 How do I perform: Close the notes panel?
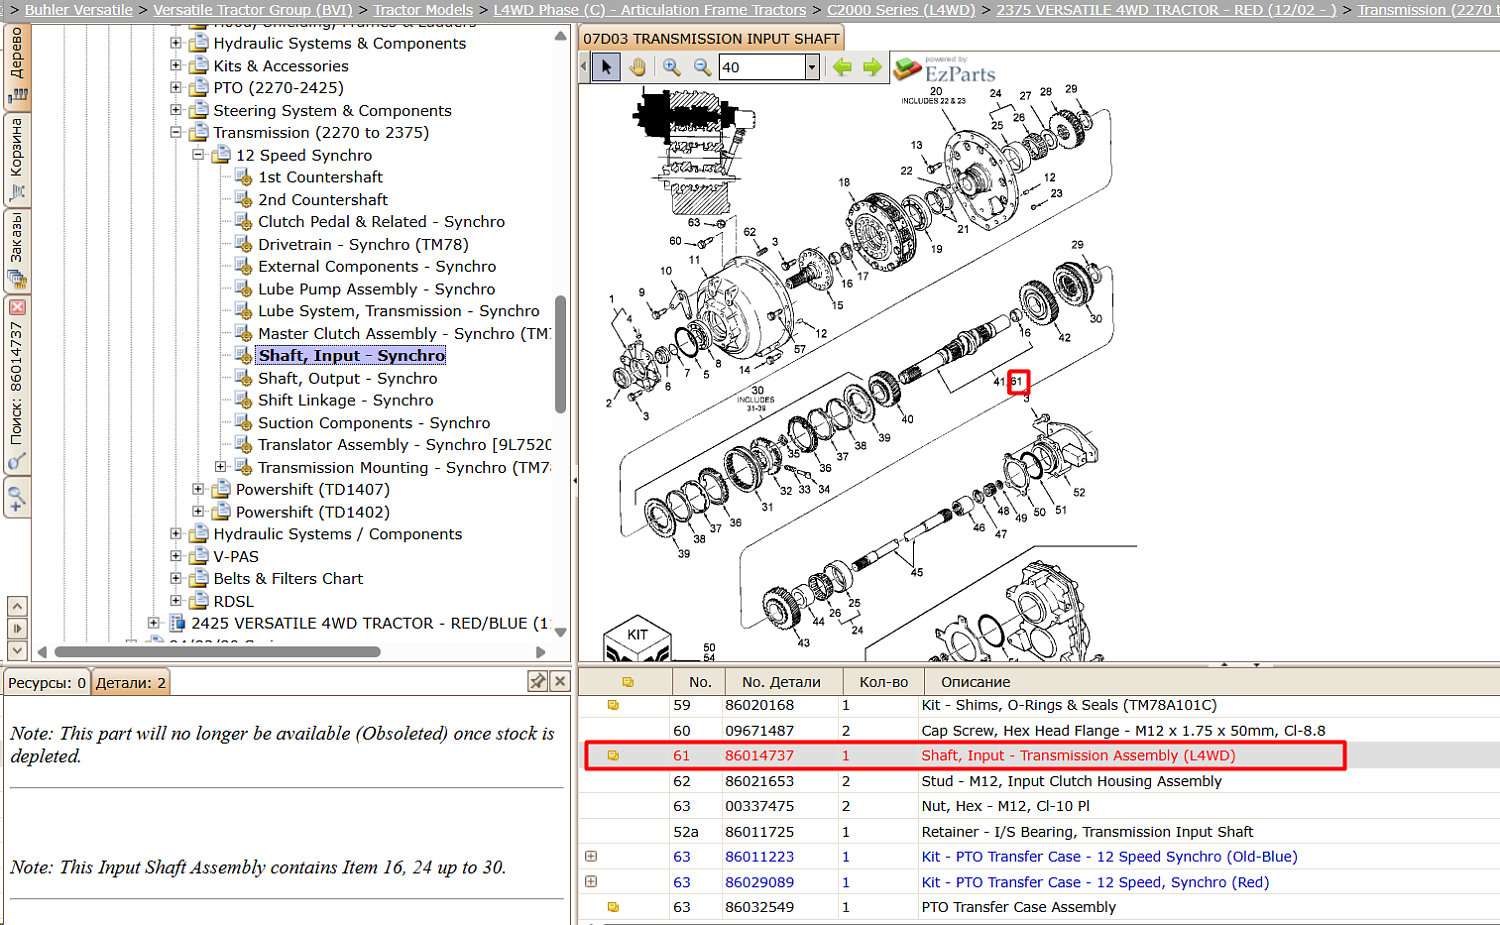coord(560,681)
